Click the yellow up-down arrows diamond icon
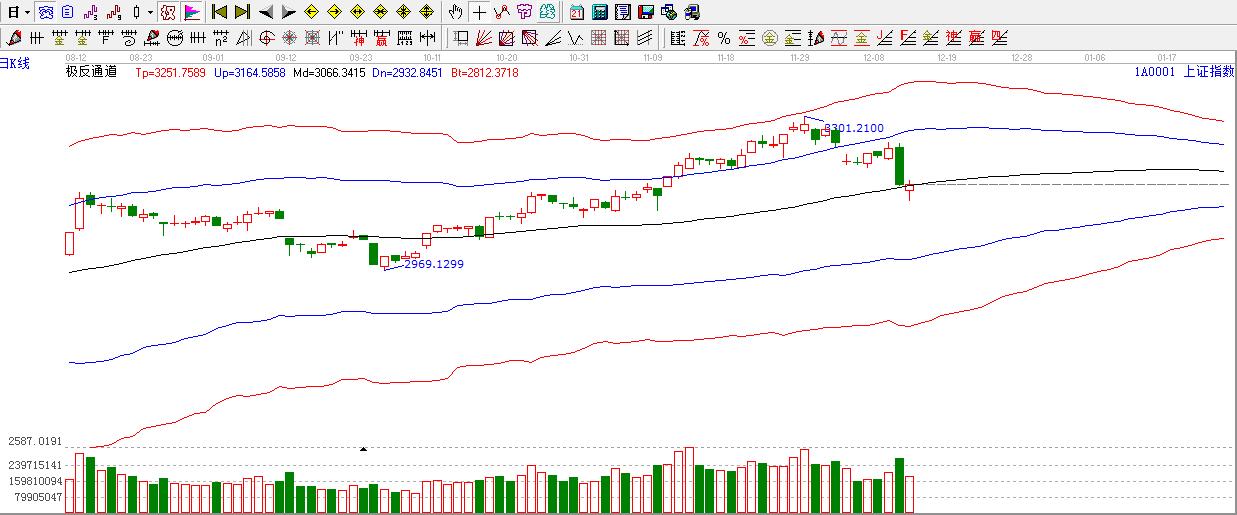This screenshot has height=515, width=1237. click(x=426, y=12)
